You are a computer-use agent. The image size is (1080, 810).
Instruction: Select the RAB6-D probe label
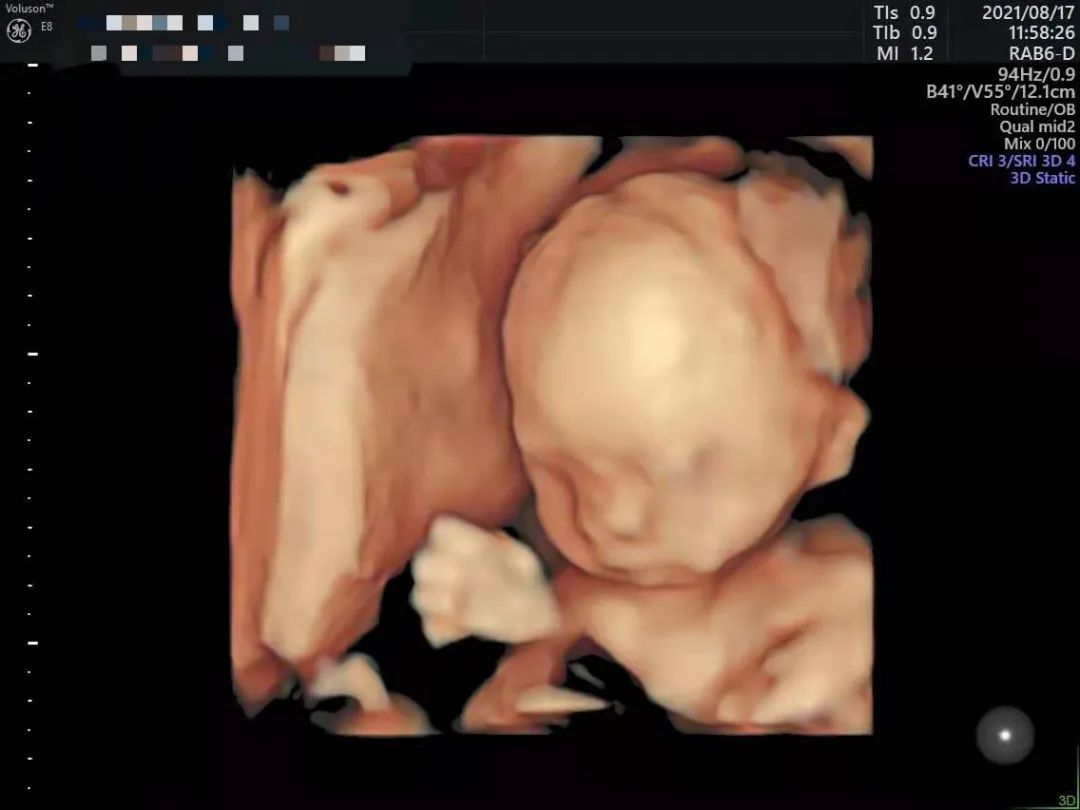pos(1040,54)
